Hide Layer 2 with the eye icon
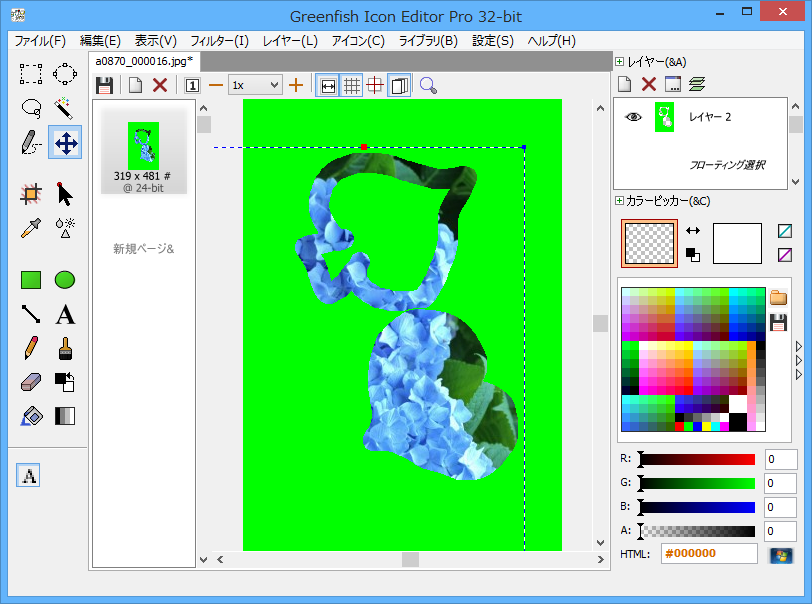Viewport: 812px width, 604px height. (x=633, y=117)
